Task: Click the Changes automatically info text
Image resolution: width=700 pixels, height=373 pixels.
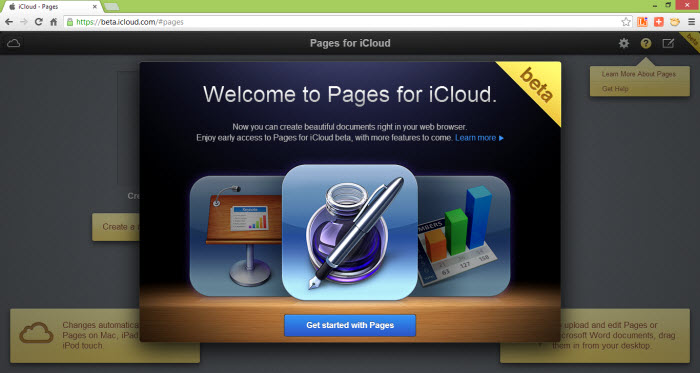Action: 101,336
